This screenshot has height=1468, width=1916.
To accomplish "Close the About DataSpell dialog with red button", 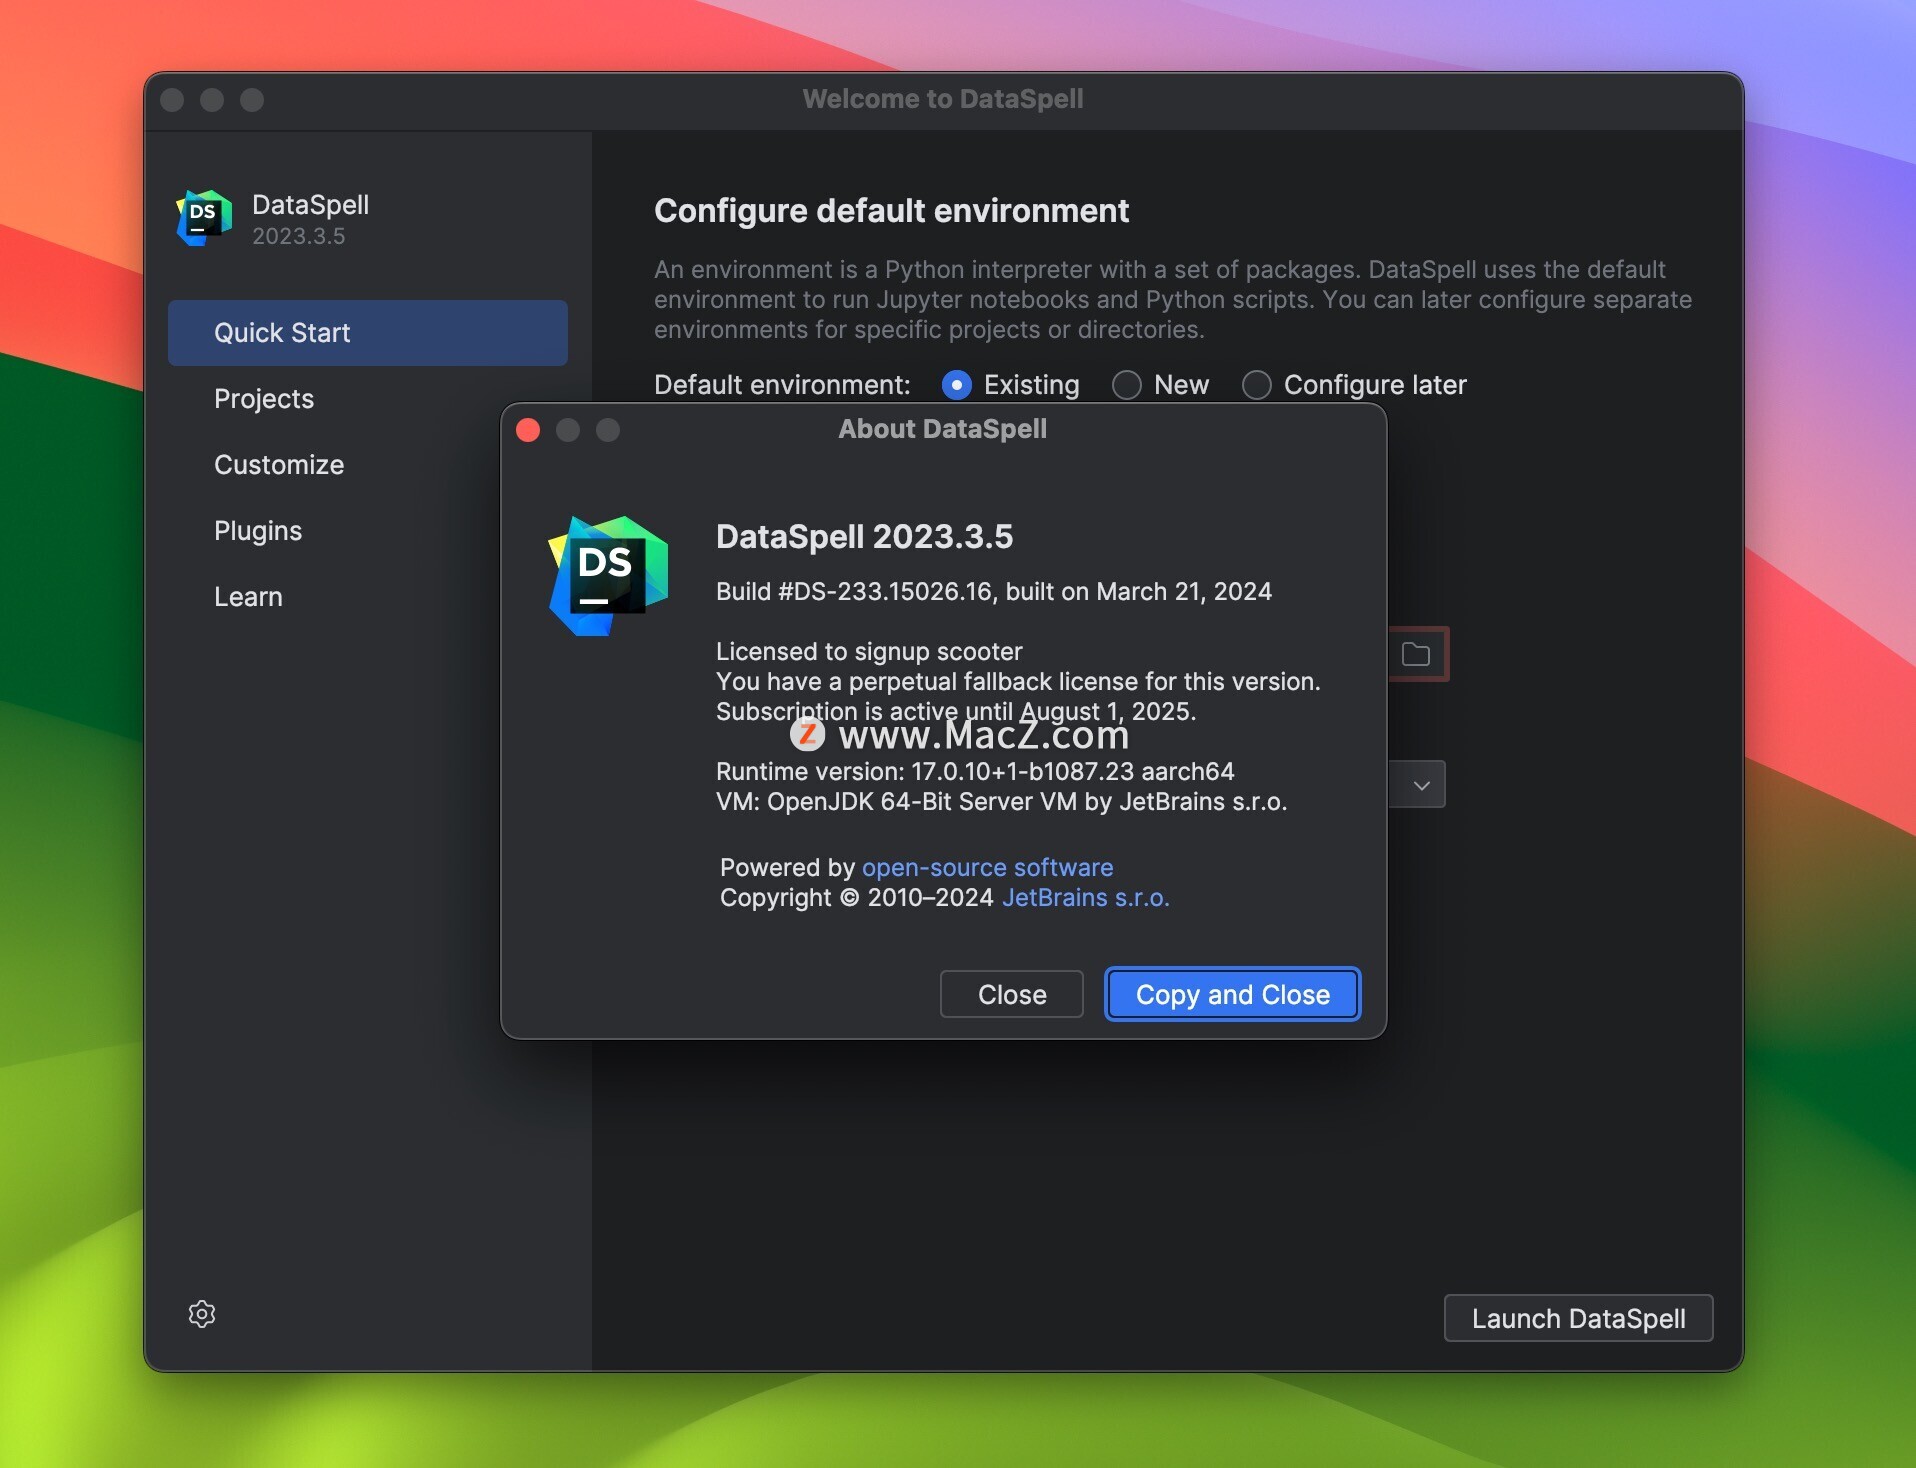I will coord(528,430).
